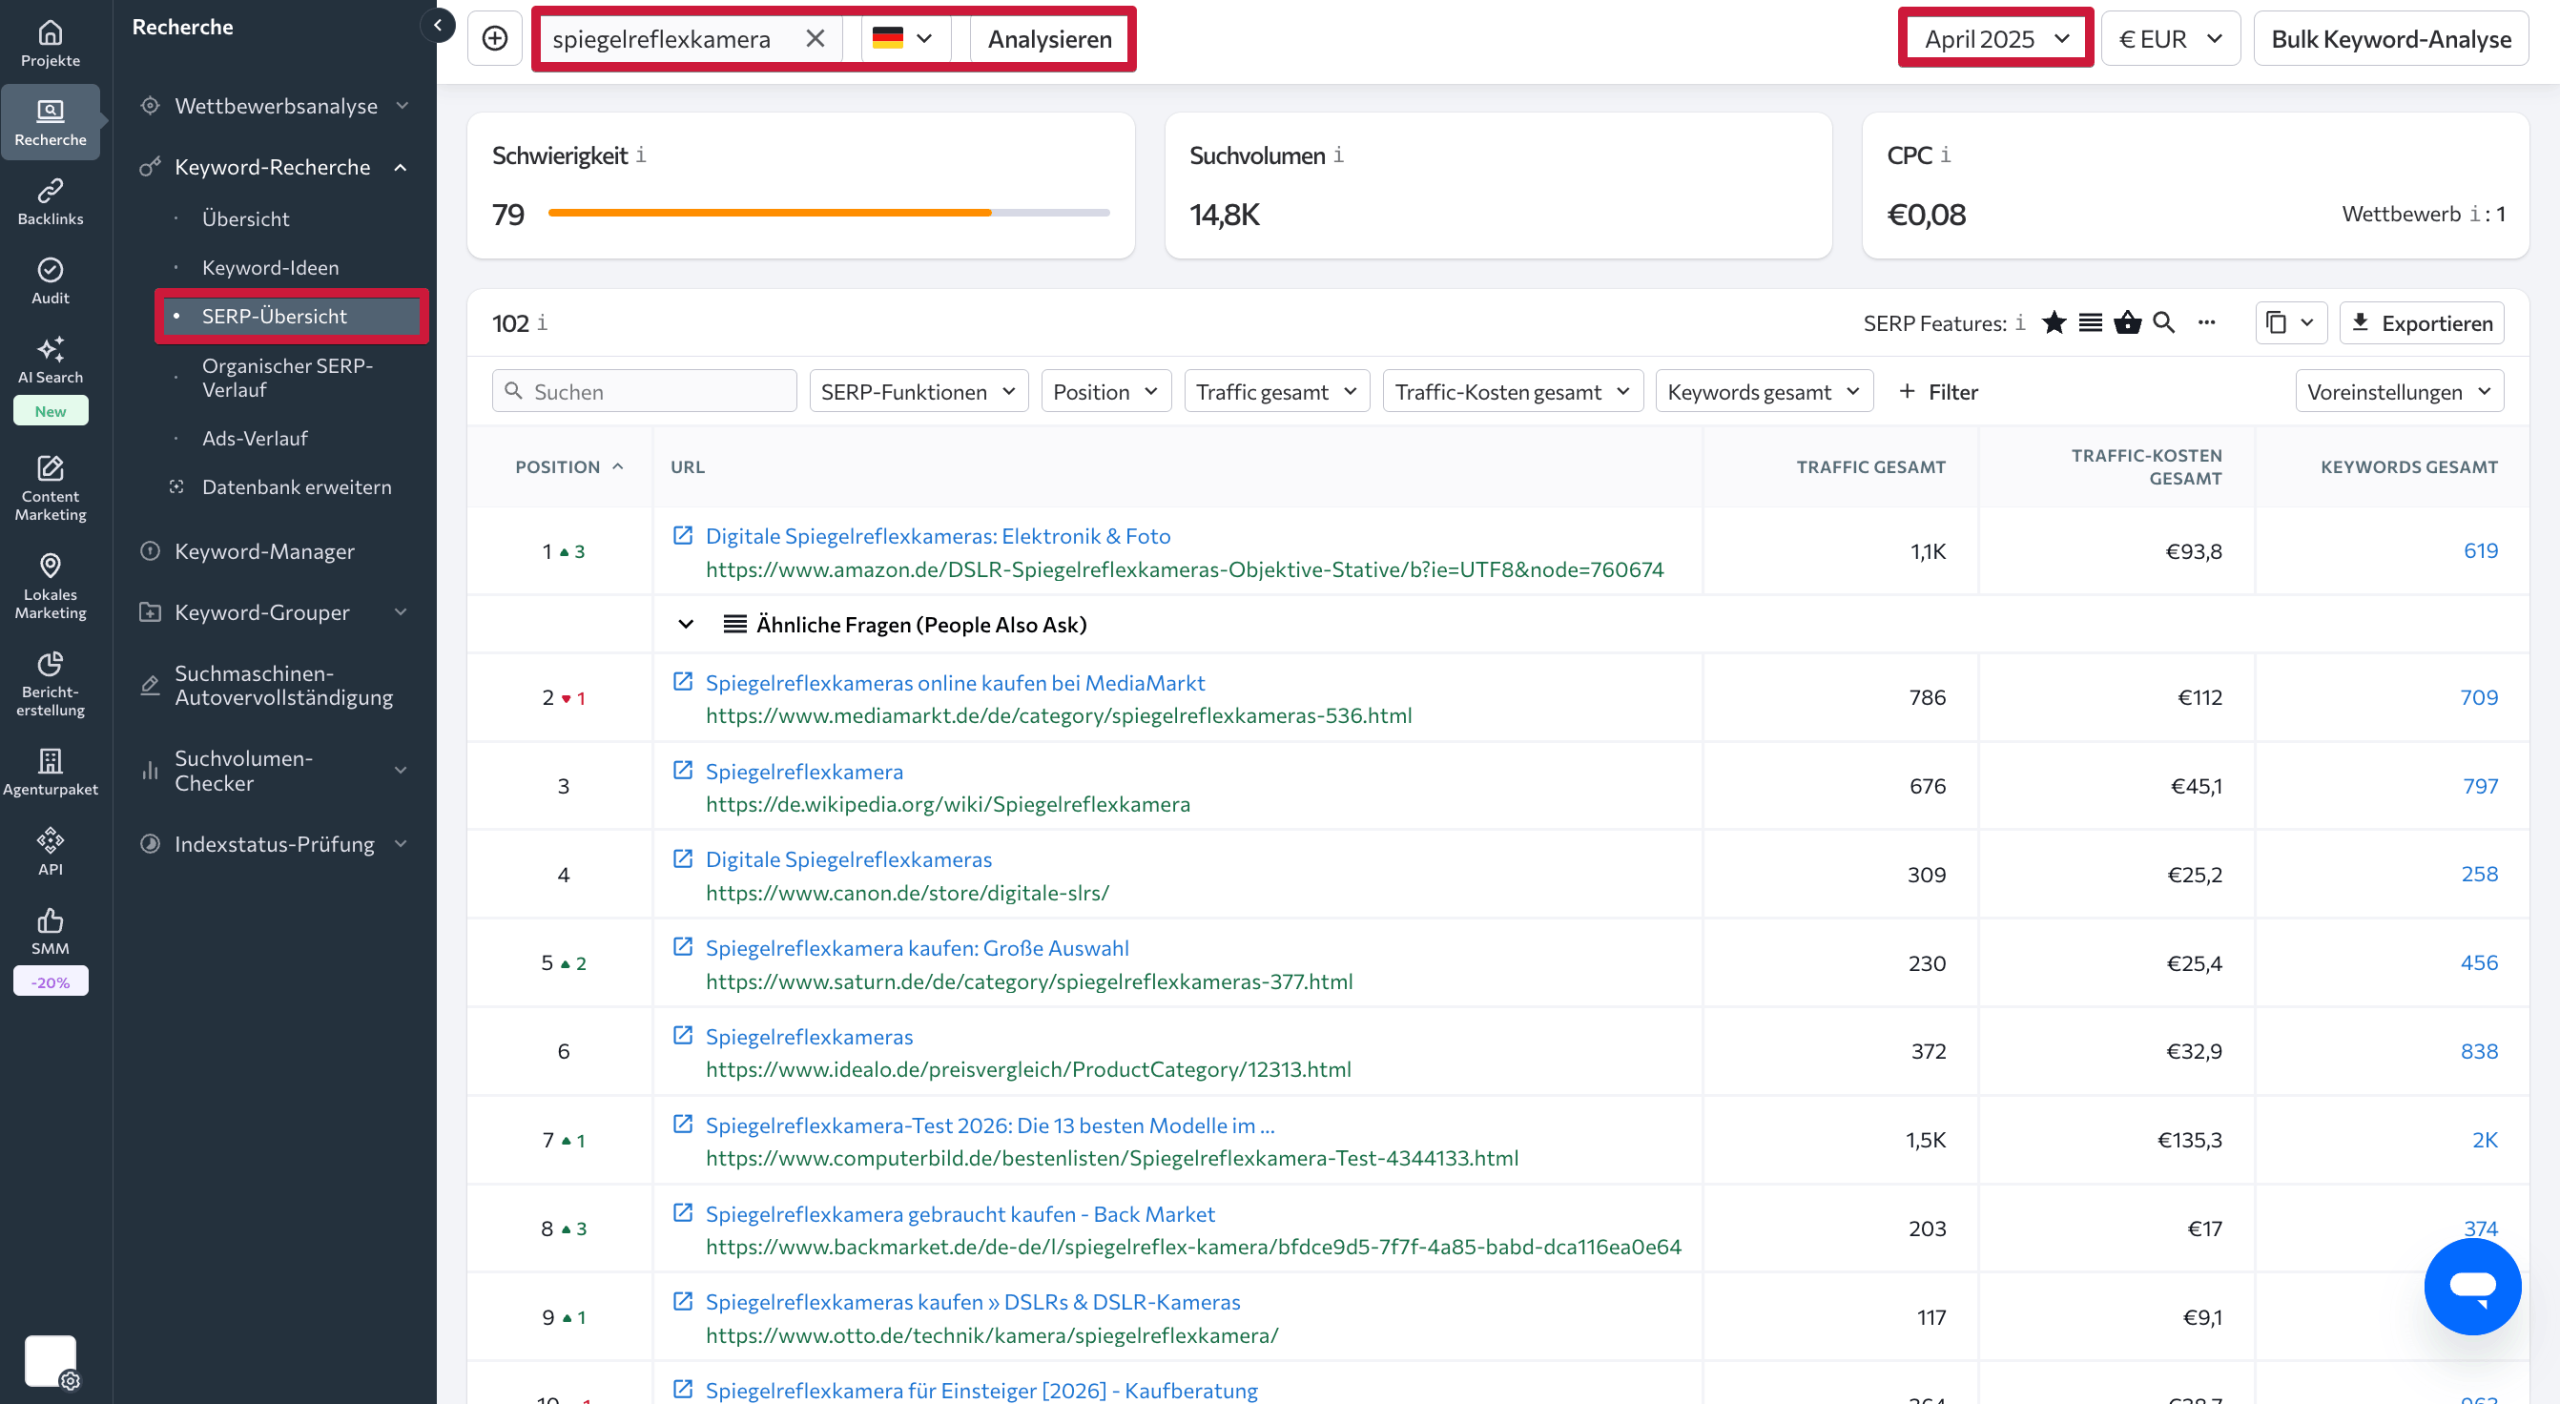Image resolution: width=2560 pixels, height=1404 pixels.
Task: Open the API section in the sidebar
Action: 50,850
